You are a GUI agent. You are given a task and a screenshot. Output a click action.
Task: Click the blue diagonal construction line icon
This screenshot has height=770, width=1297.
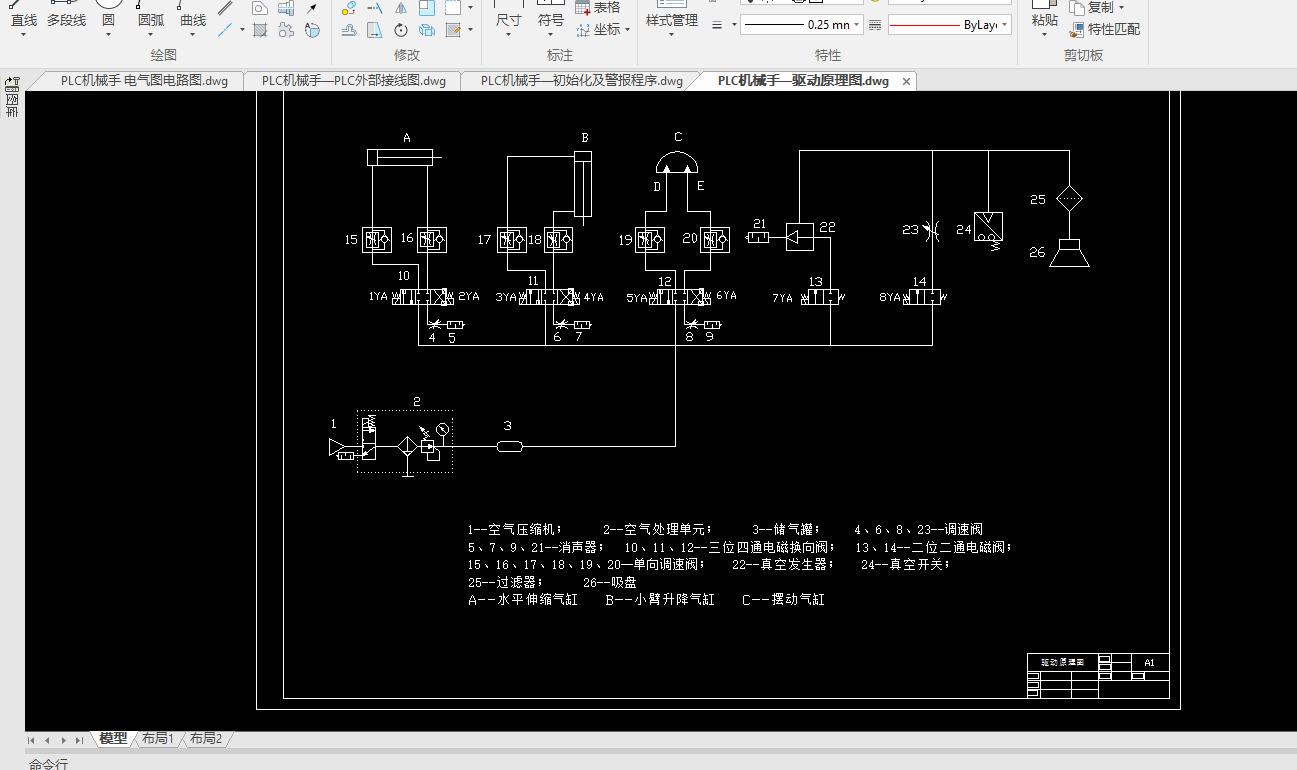tap(226, 29)
